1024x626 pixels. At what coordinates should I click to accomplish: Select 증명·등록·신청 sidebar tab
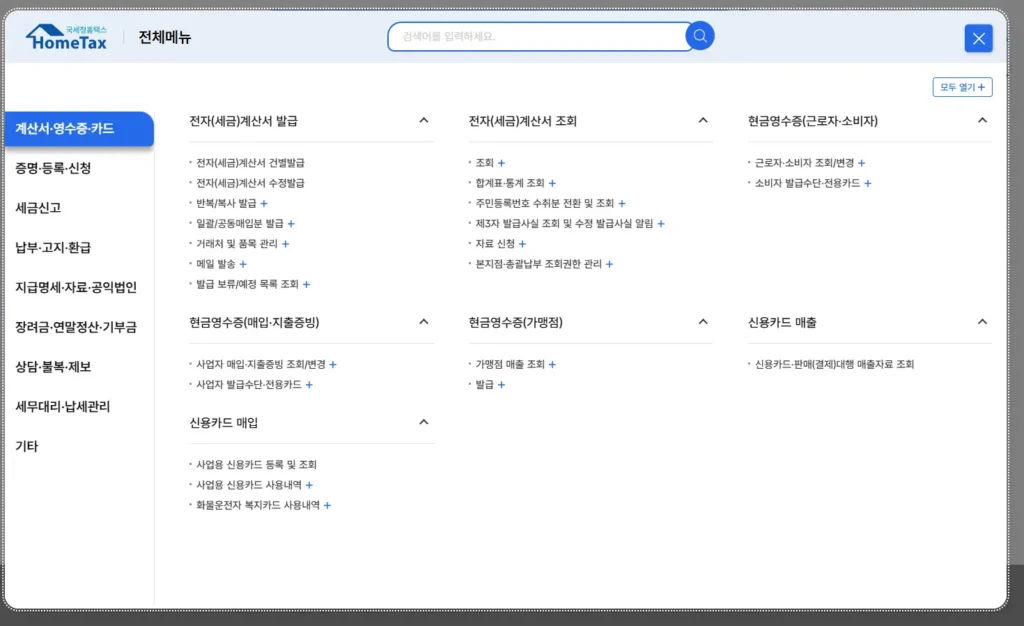point(53,168)
